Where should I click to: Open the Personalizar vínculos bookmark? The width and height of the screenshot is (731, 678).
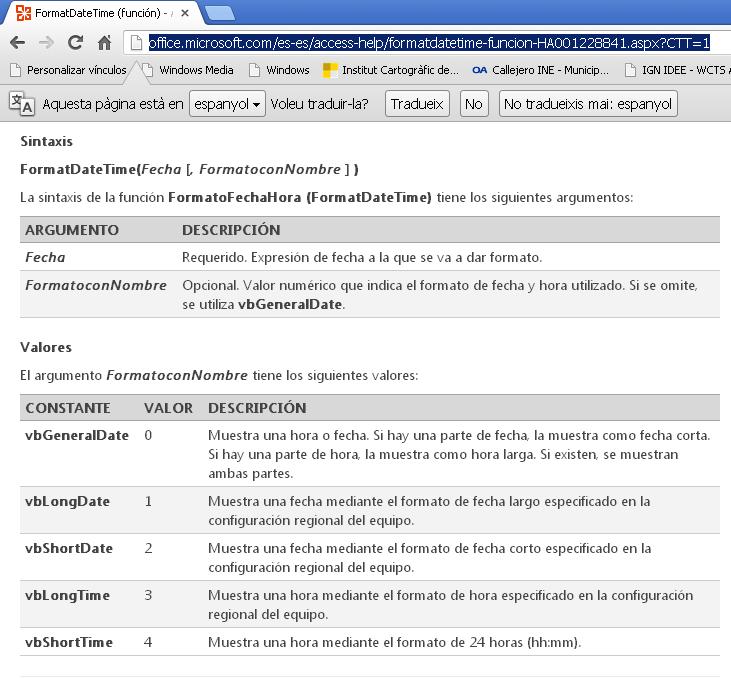pyautogui.click(x=69, y=70)
